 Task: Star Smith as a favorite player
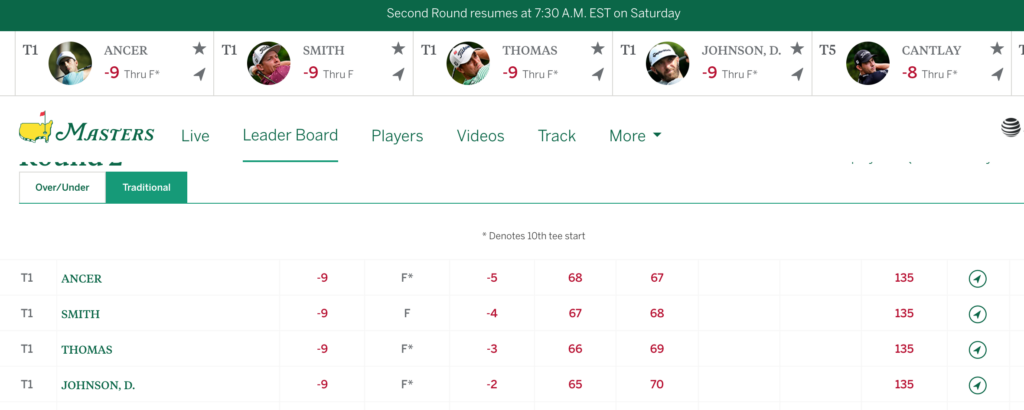click(x=398, y=49)
